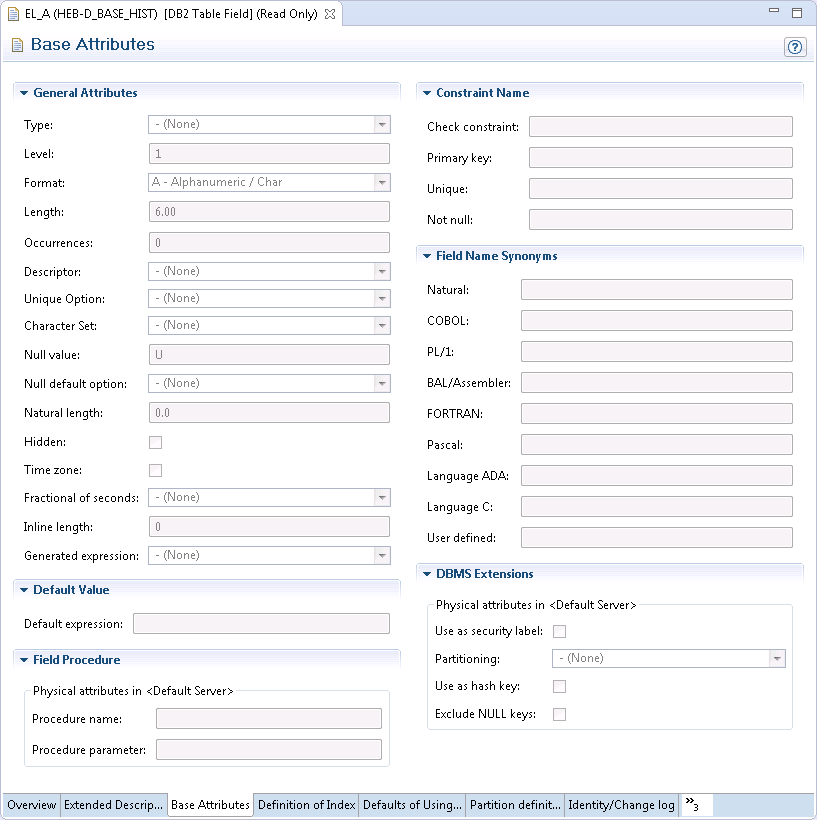Click the hidden tabs overflow chevron
The image size is (817, 820).
click(692, 804)
